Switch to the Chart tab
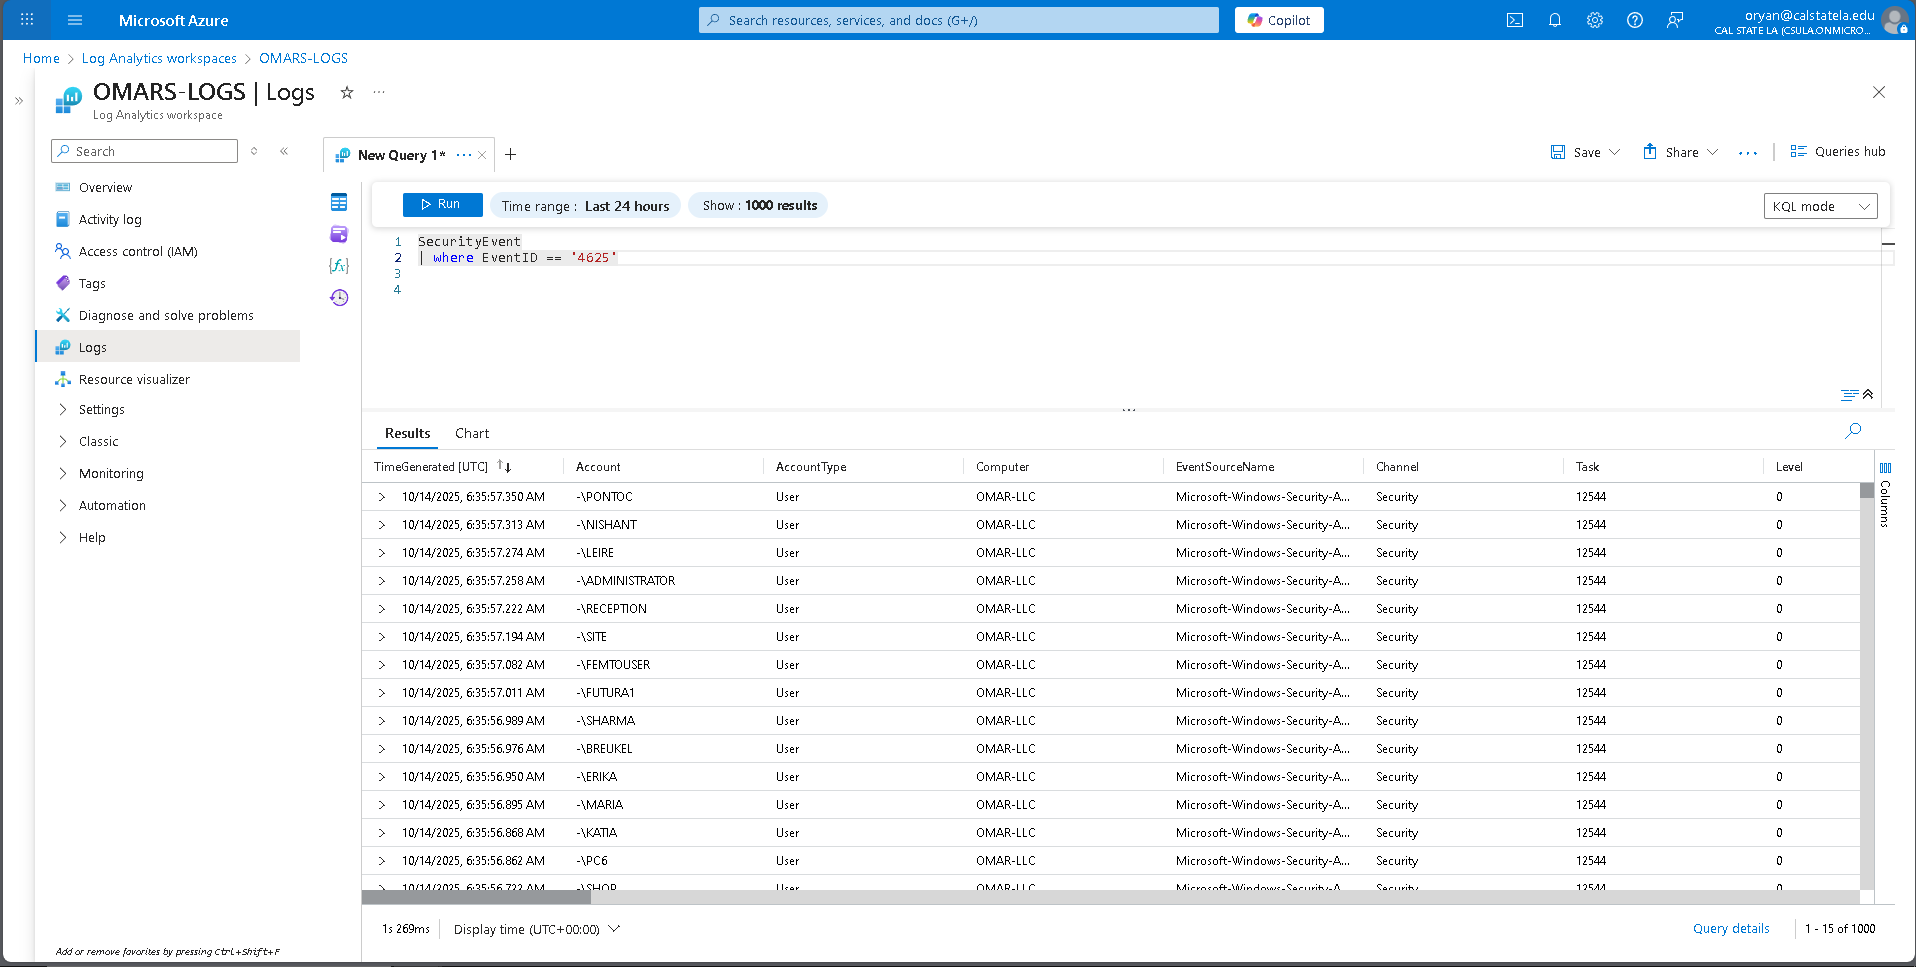 (472, 433)
